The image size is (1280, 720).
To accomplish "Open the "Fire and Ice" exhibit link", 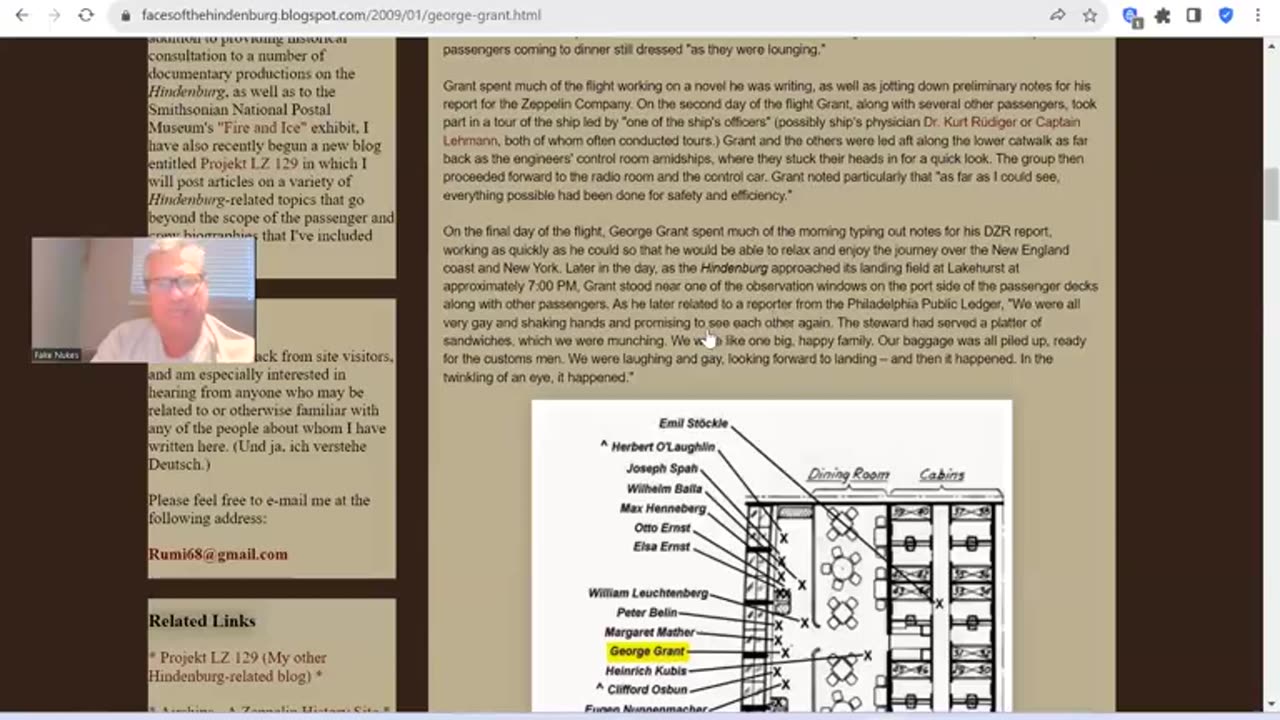I will pyautogui.click(x=261, y=127).
